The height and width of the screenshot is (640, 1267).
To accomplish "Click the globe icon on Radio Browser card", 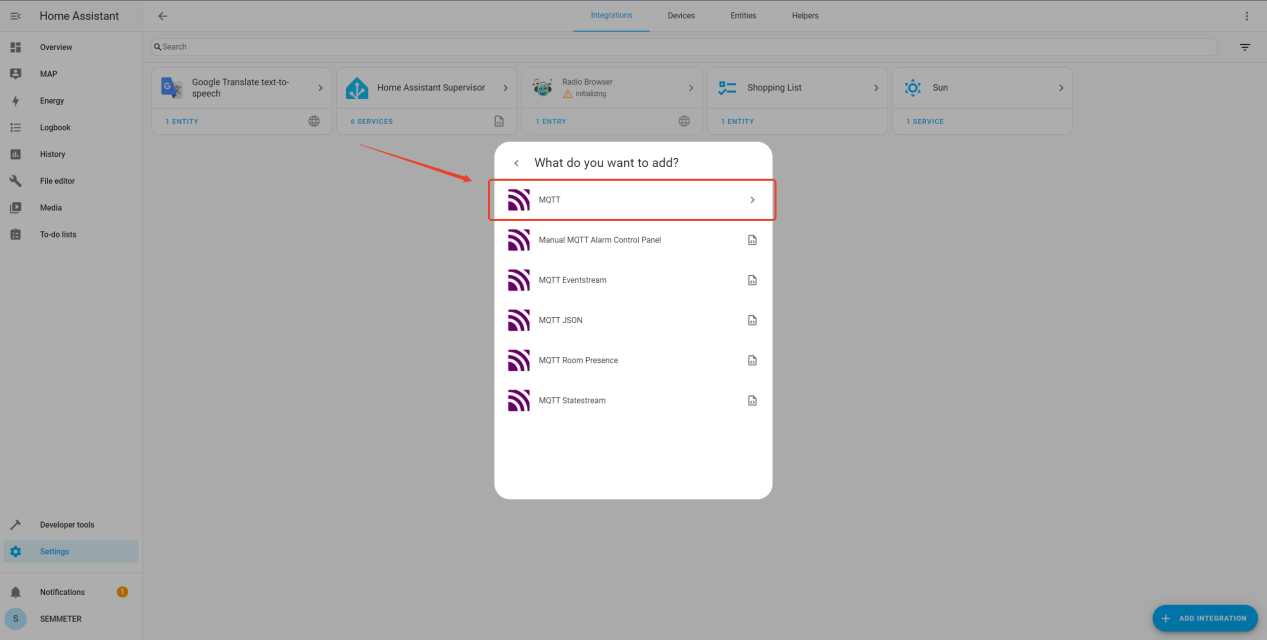I will (684, 121).
